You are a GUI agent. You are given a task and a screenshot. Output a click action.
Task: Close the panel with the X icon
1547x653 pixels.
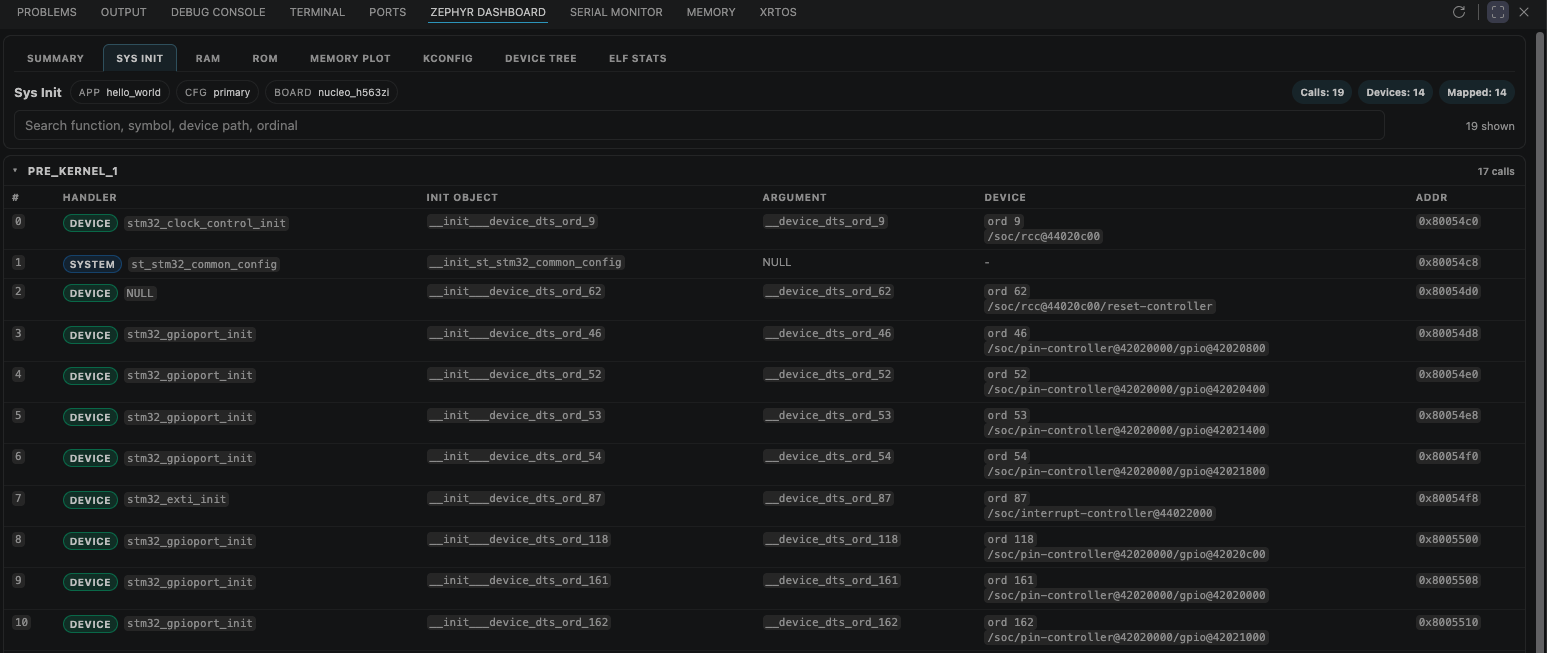1524,12
